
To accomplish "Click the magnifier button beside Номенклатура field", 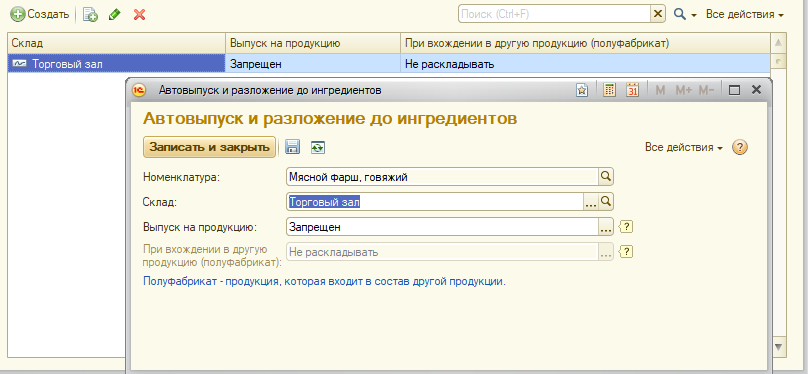I will coord(606,177).
